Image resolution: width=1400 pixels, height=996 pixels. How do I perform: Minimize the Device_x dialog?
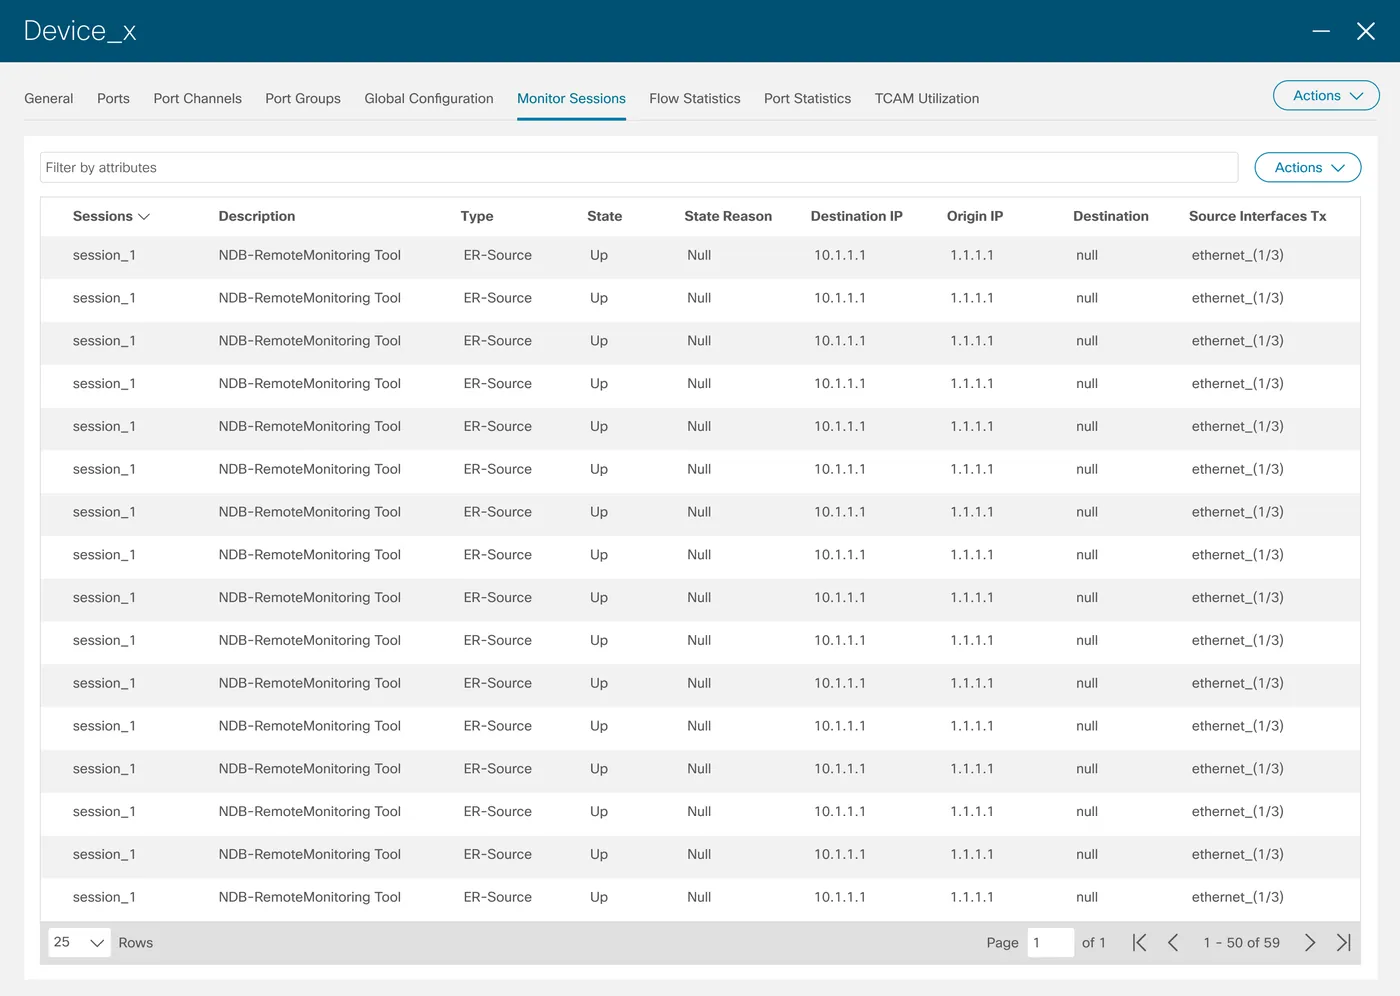point(1321,31)
